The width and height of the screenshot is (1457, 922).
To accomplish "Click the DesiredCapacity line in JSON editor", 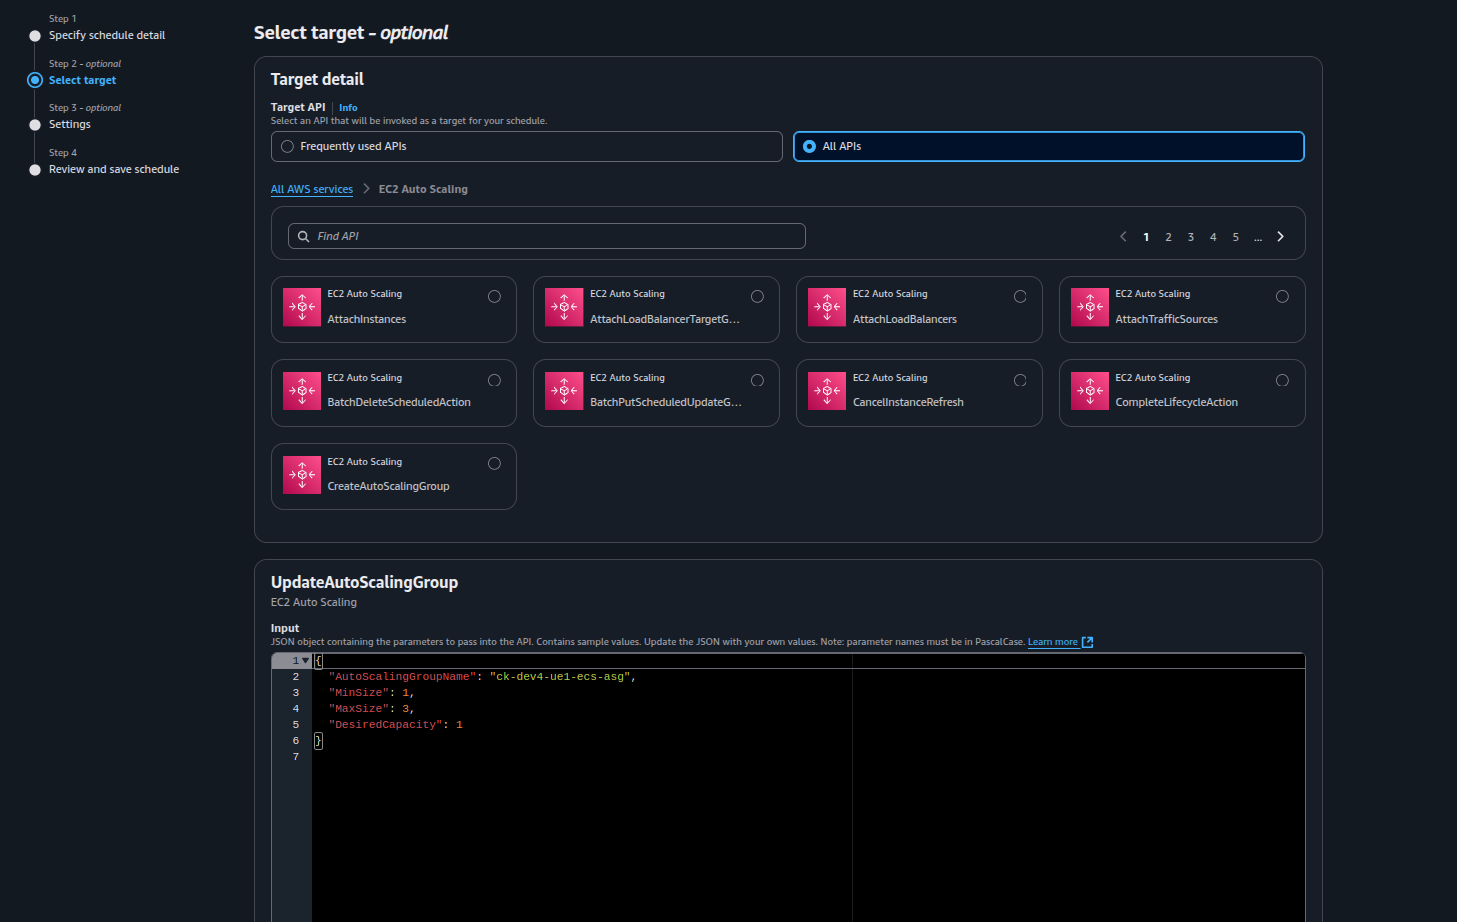I will click(x=395, y=725).
